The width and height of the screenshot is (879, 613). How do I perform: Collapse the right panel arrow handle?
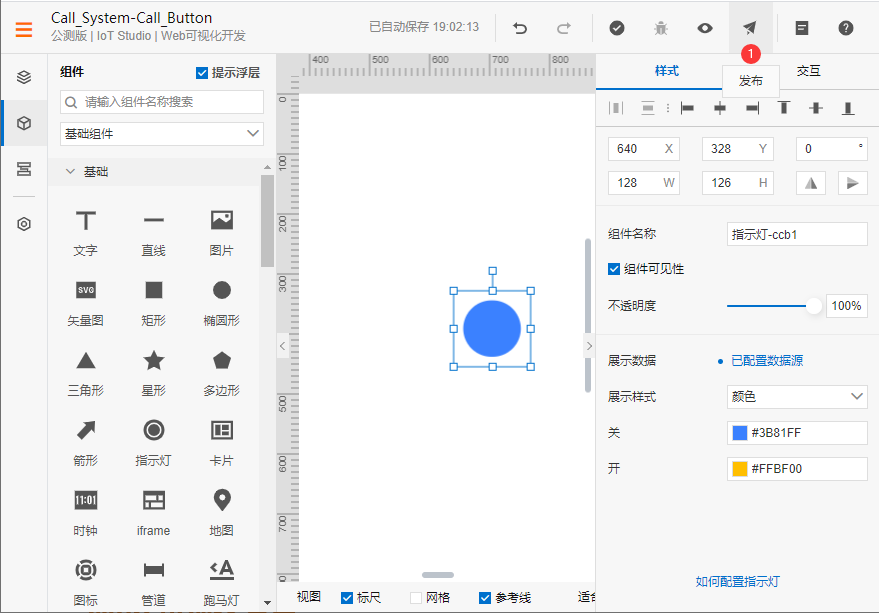click(589, 346)
